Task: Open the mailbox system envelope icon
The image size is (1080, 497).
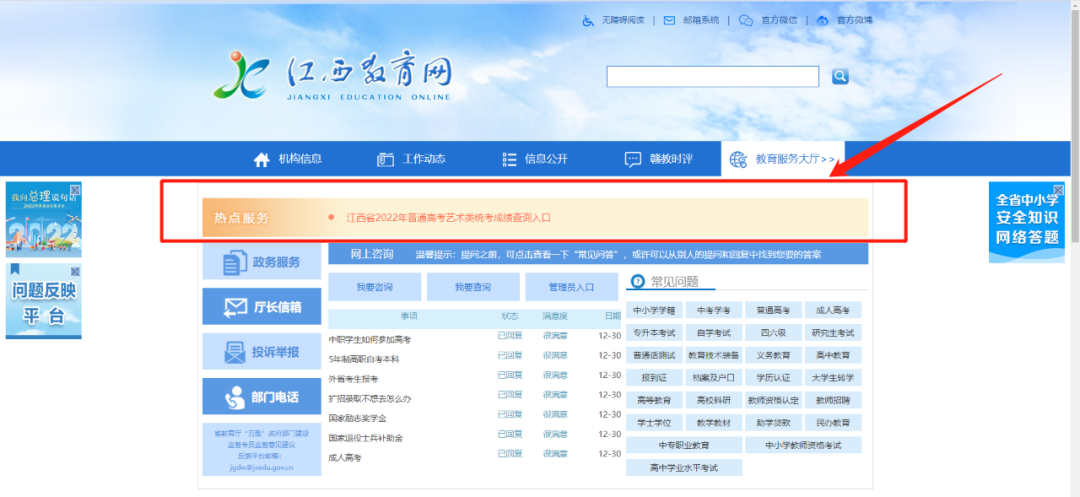Action: point(669,21)
